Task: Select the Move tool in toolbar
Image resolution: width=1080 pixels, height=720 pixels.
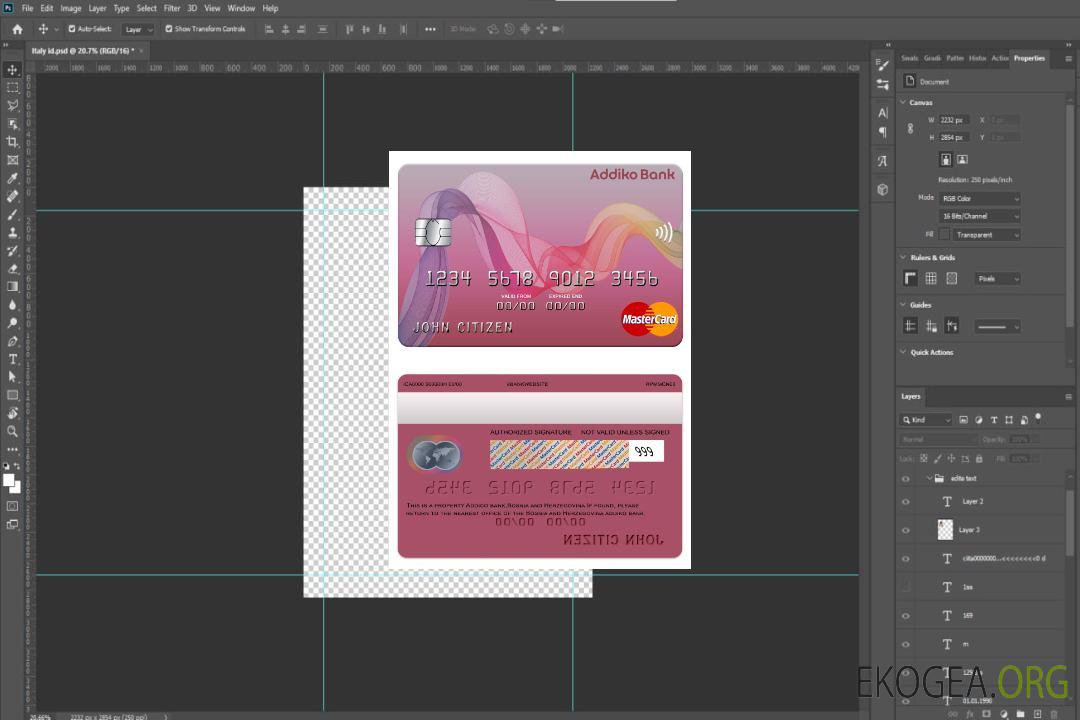Action: (x=12, y=70)
